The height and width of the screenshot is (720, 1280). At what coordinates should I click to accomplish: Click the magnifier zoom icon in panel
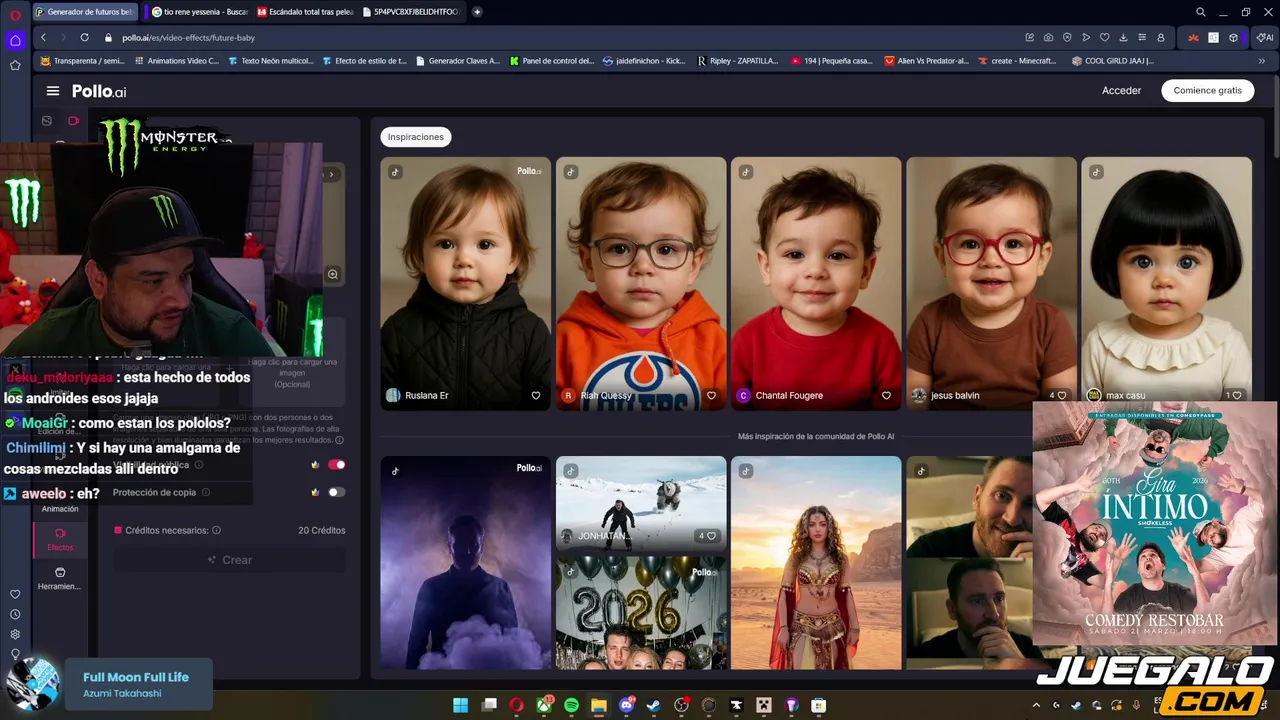coord(332,274)
